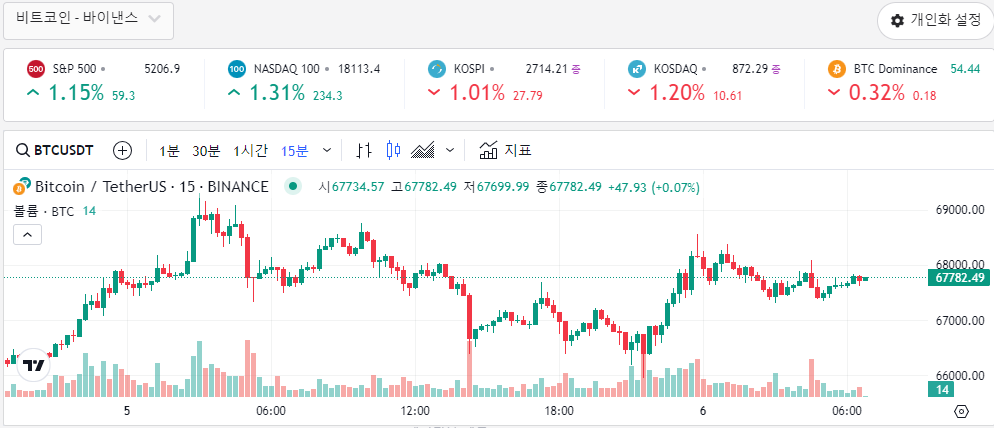Click the Bitcoin symbol icon in legend

coord(19,187)
